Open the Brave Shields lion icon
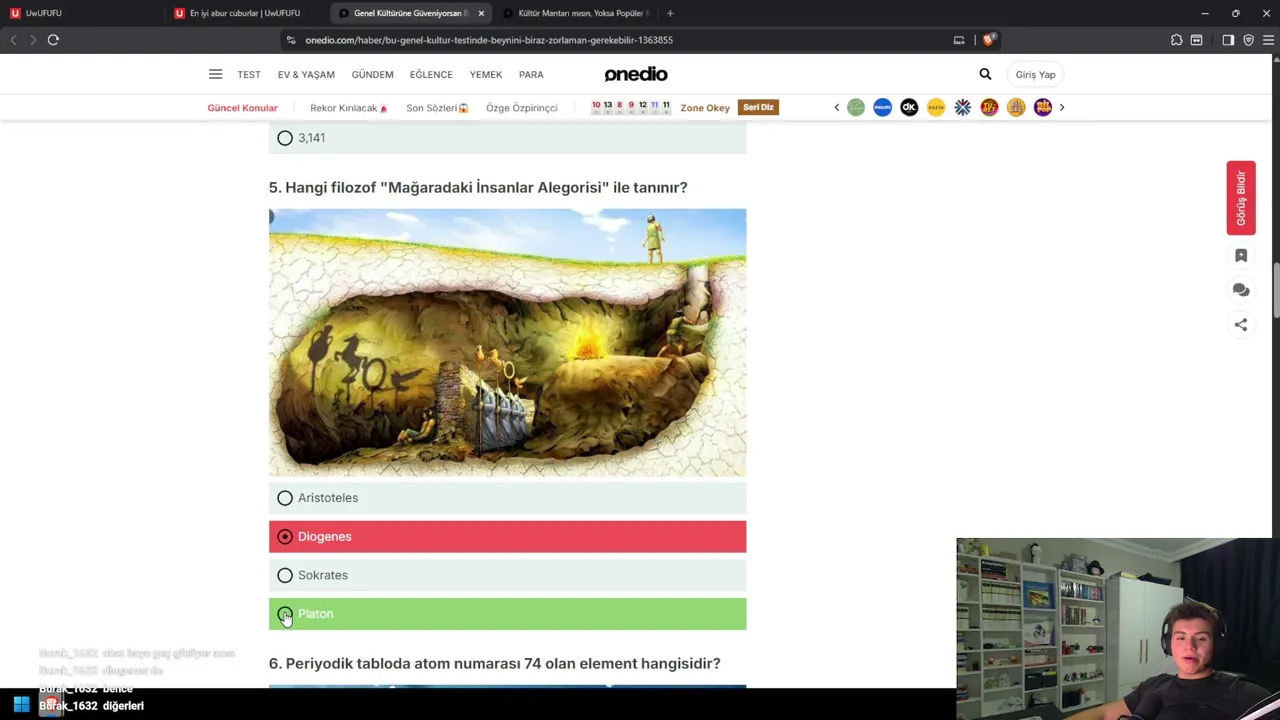The height and width of the screenshot is (720, 1280). (988, 40)
